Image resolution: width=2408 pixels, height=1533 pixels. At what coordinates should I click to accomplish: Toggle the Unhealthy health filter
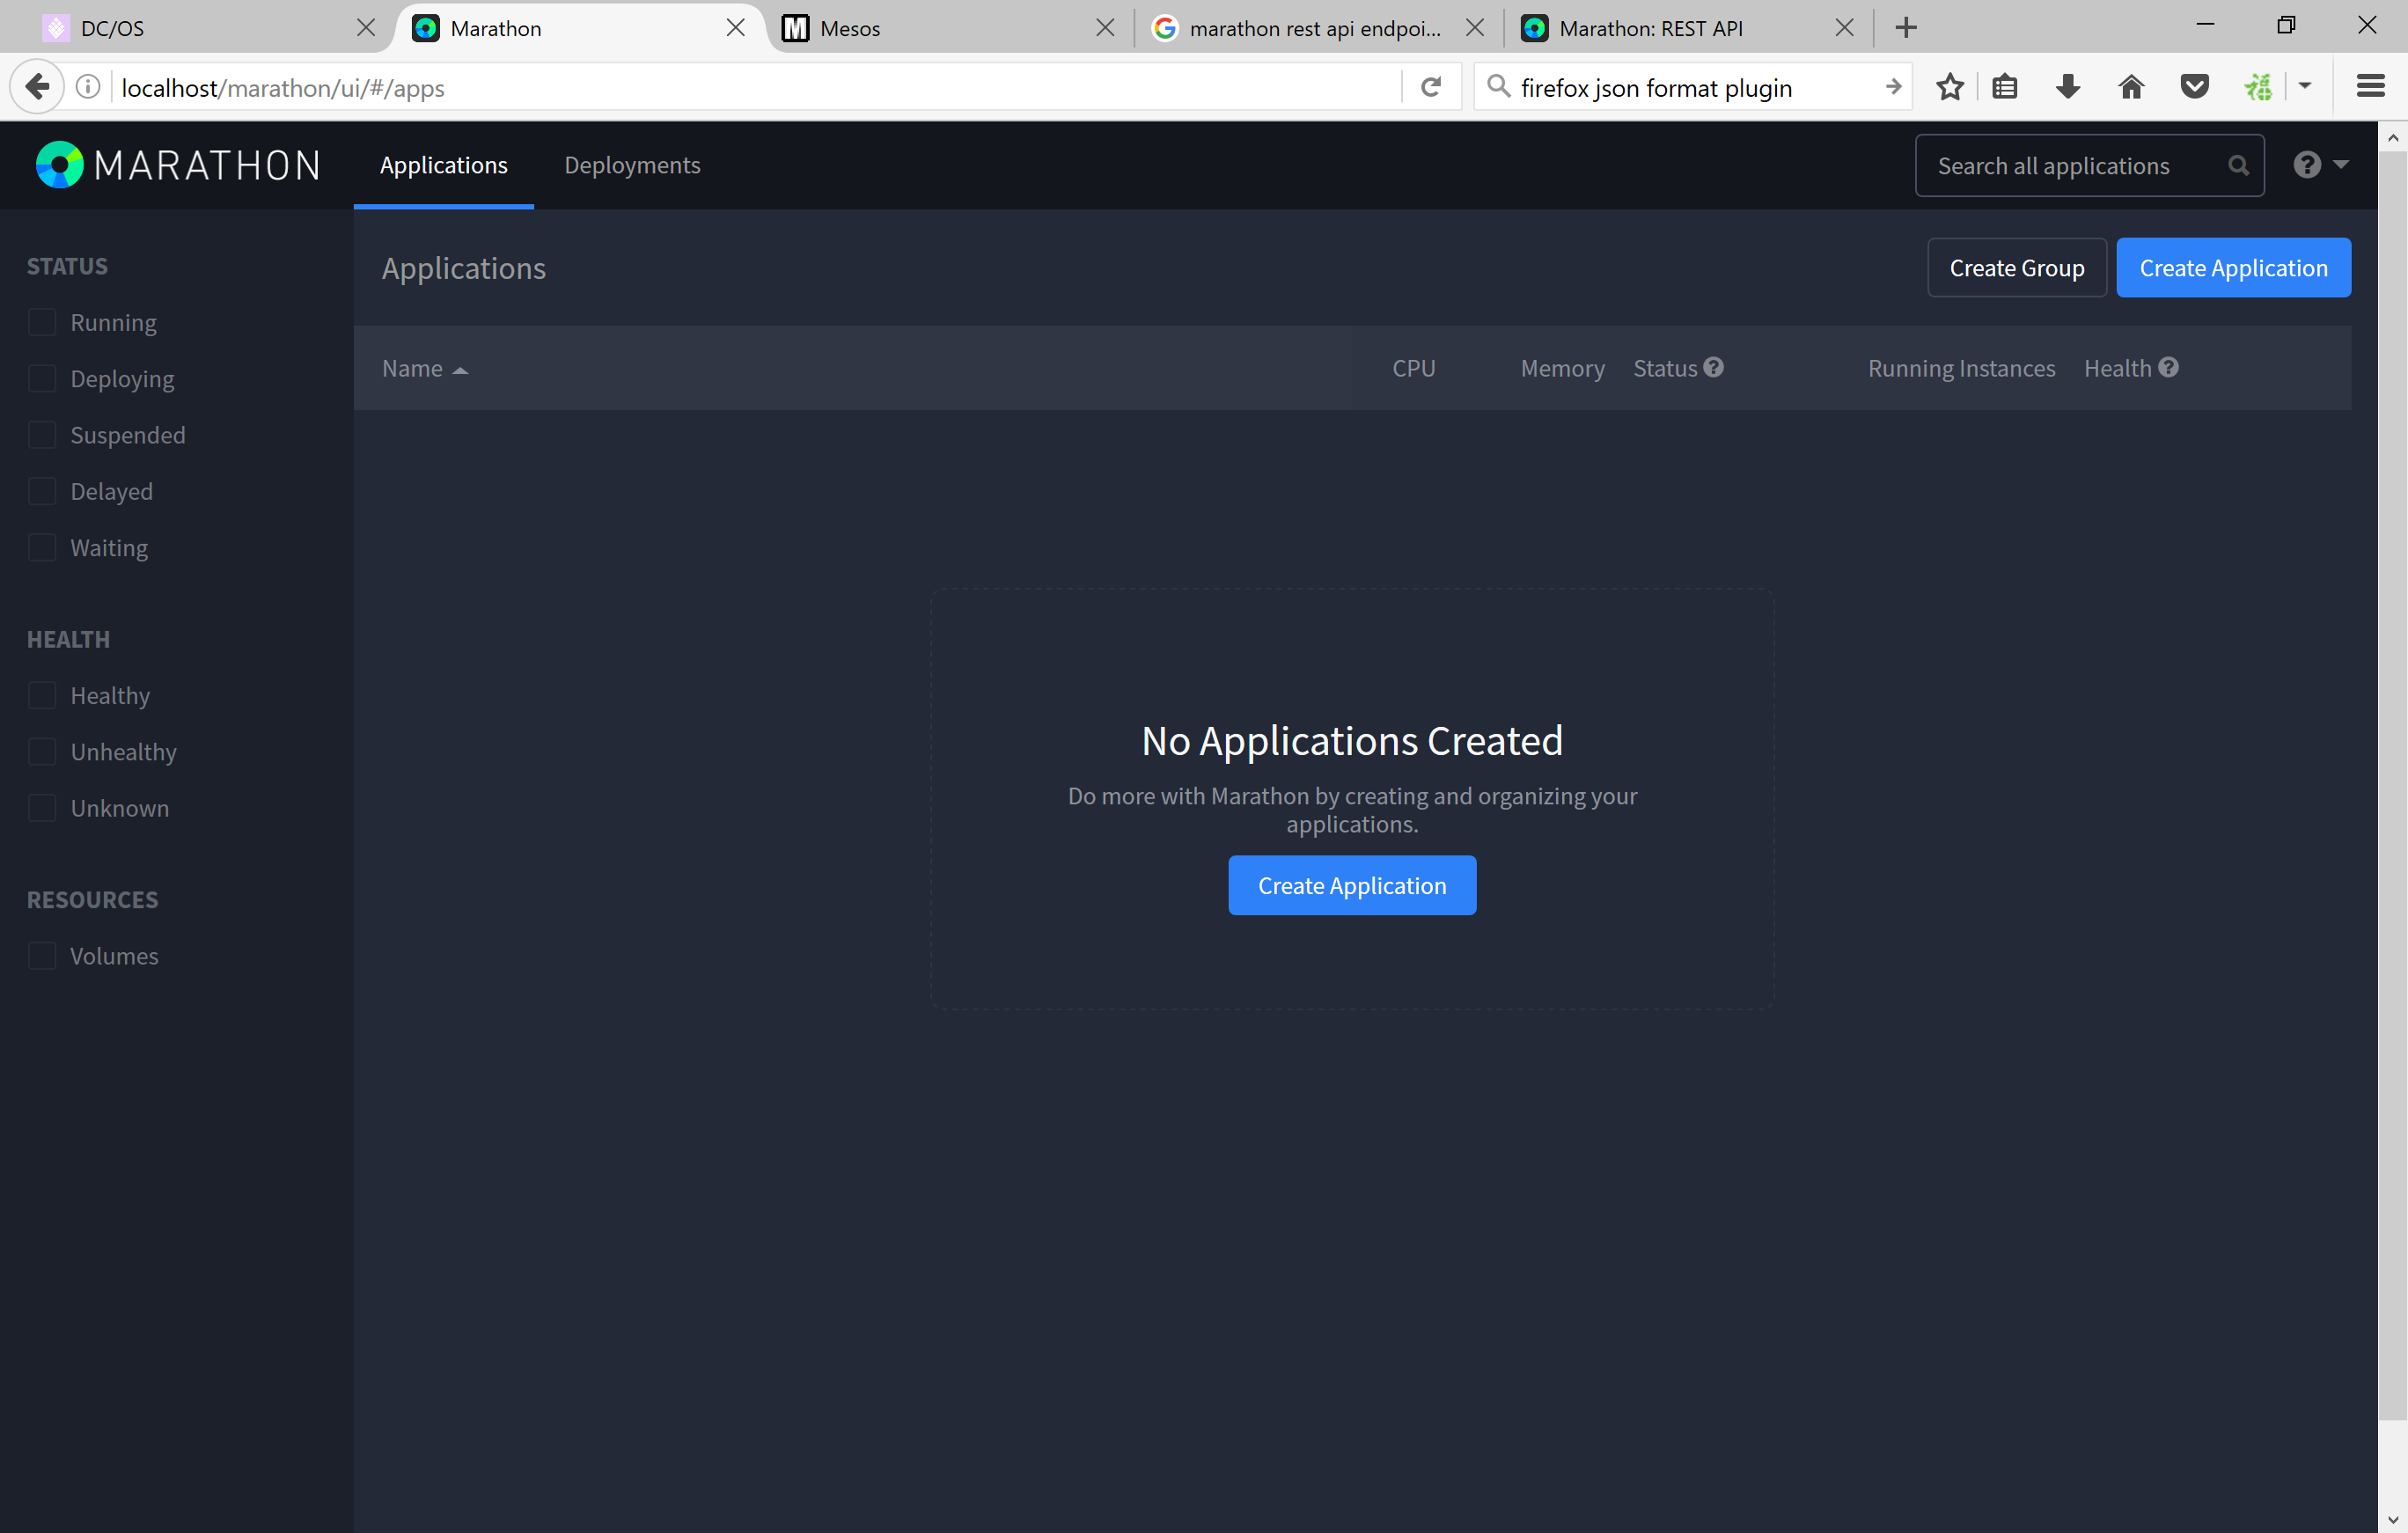pos(42,752)
